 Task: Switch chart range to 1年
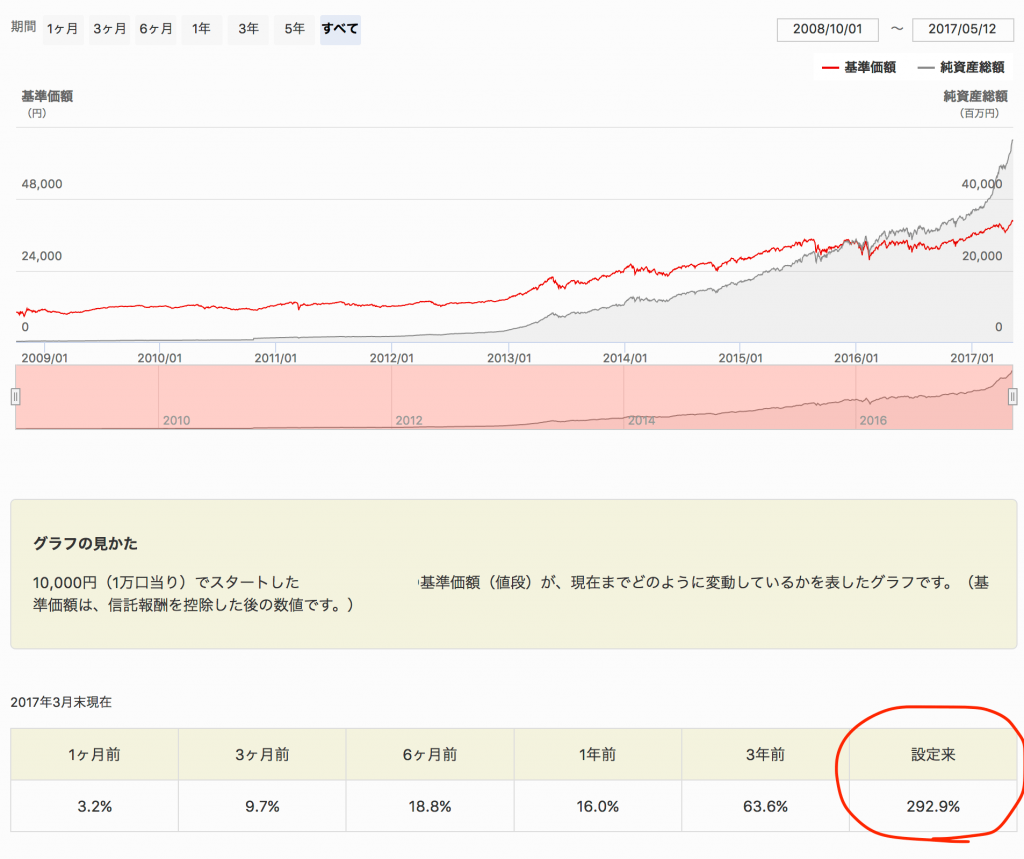201,29
